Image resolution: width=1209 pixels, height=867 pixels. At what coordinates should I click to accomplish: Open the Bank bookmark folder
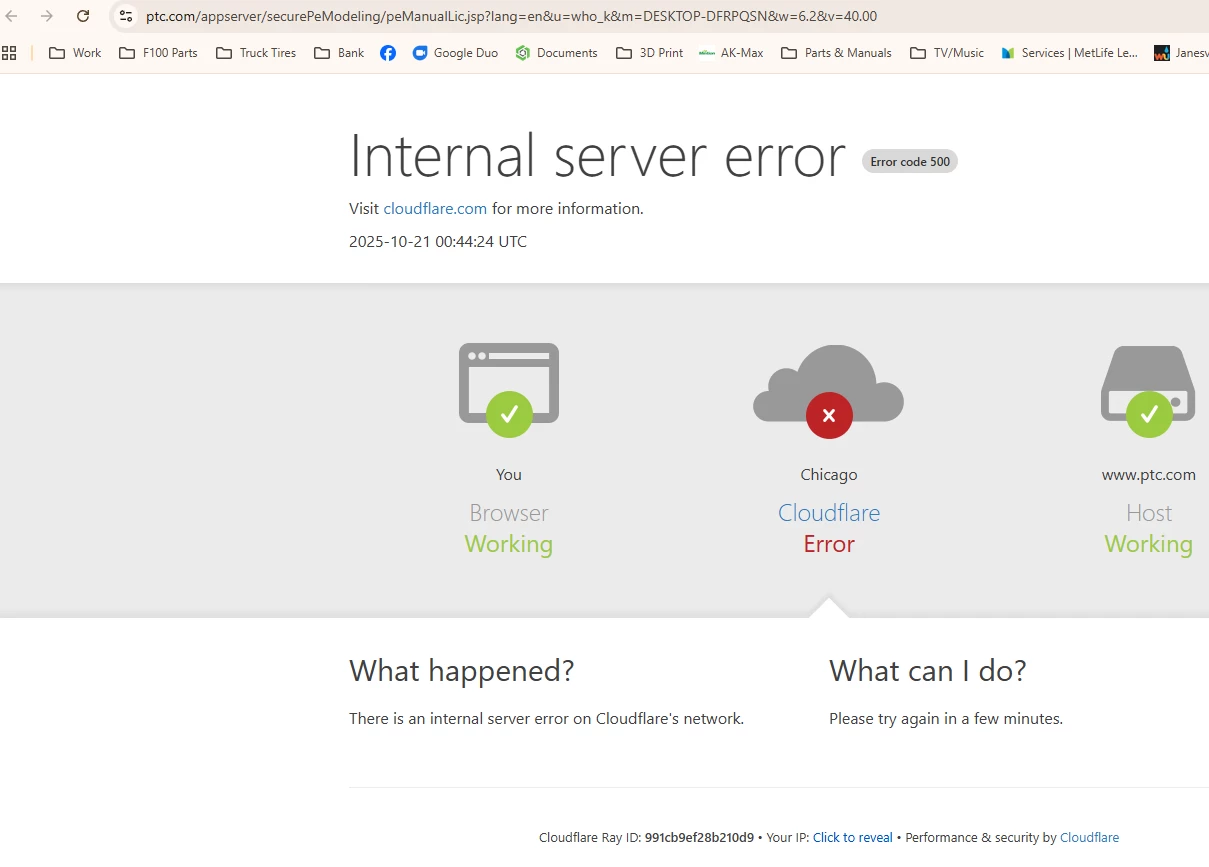pos(339,53)
